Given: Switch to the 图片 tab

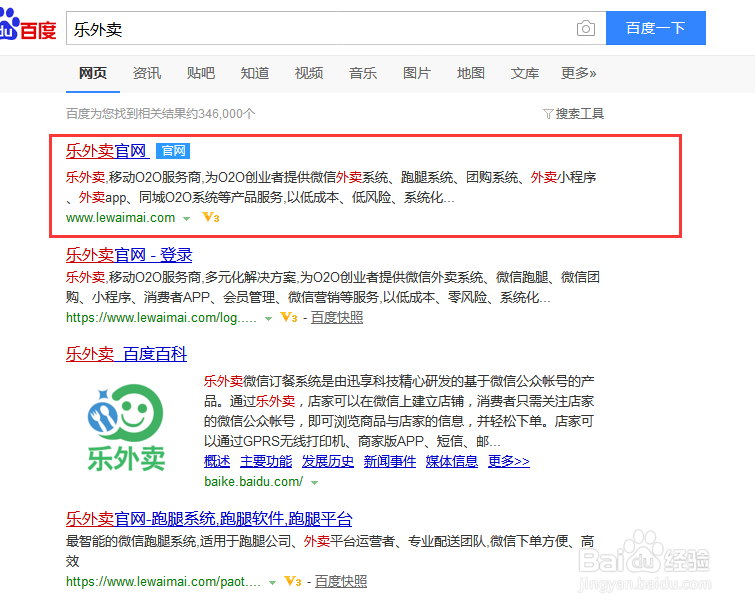Looking at the screenshot, I should coord(417,73).
